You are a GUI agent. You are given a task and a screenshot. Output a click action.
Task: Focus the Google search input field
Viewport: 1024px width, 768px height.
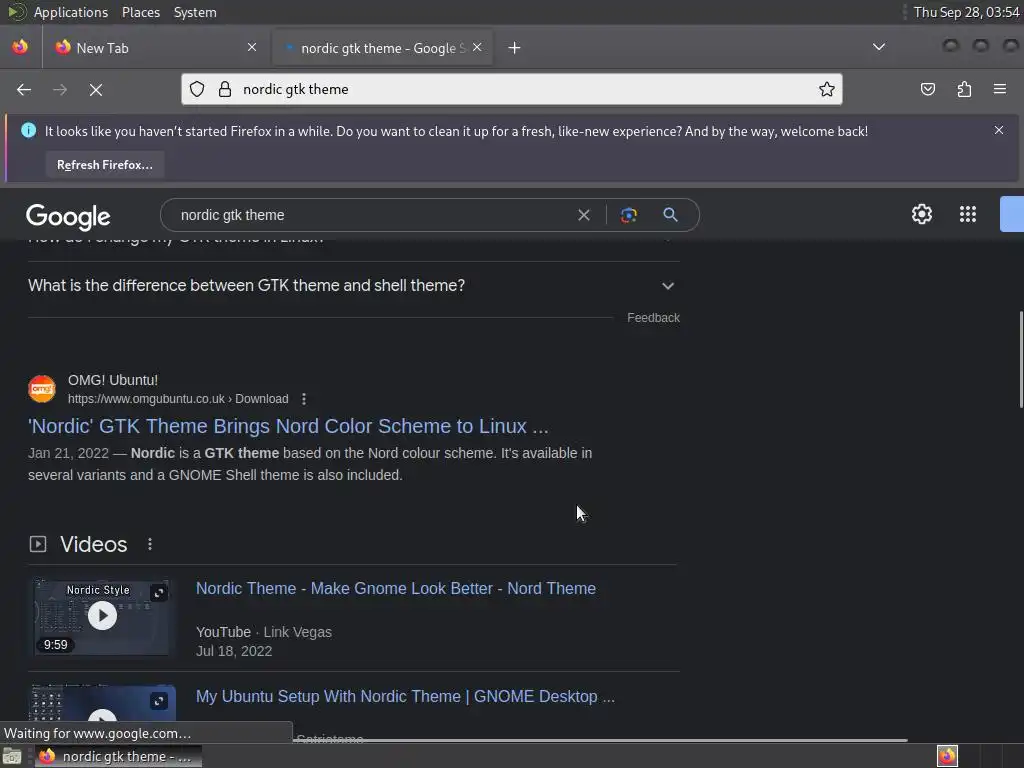click(372, 215)
